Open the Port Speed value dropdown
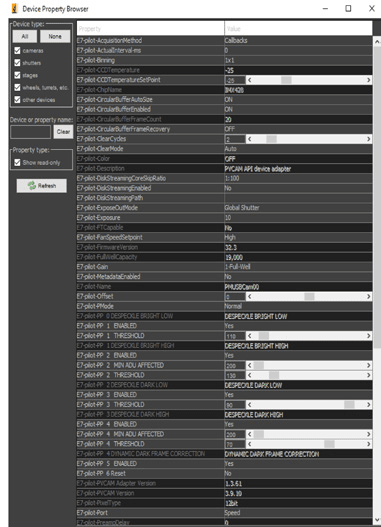 298,513
